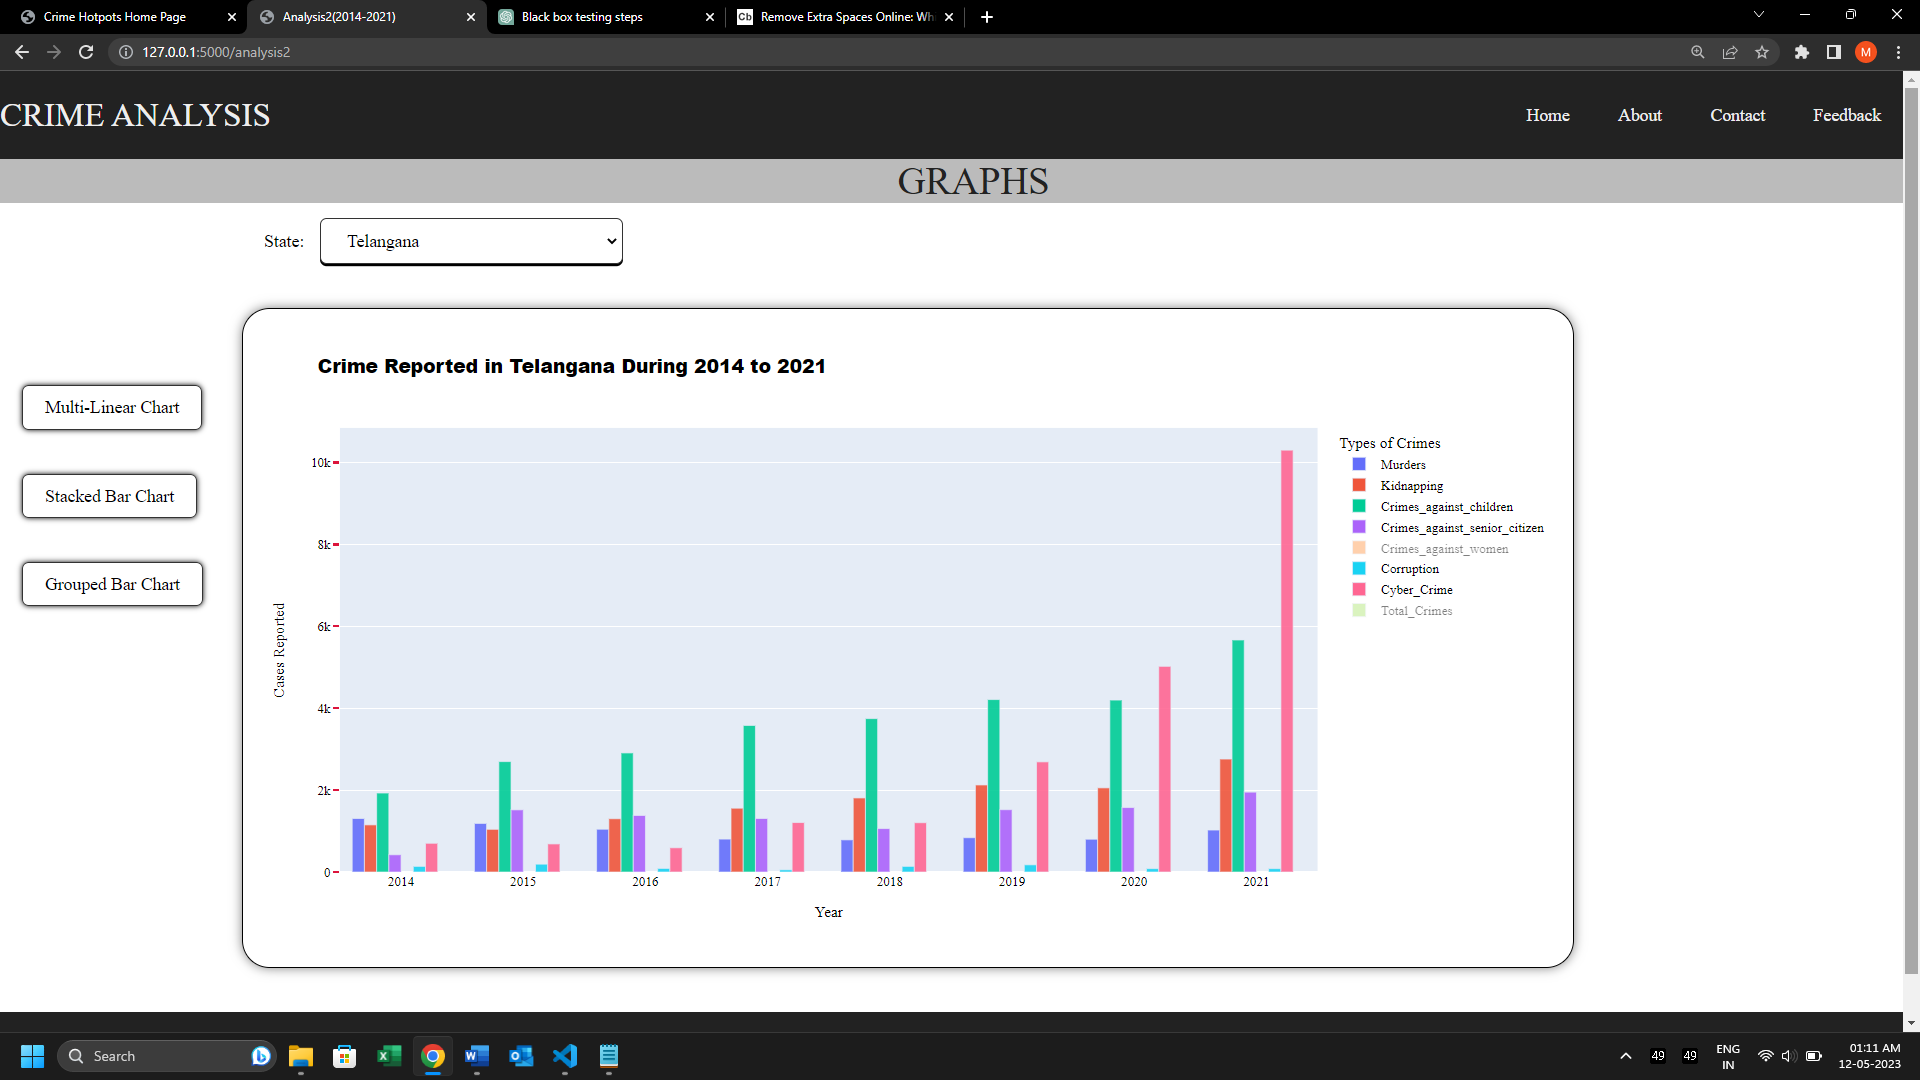Open the Feedback menu item
Viewport: 1920px width, 1080px height.
(1845, 115)
